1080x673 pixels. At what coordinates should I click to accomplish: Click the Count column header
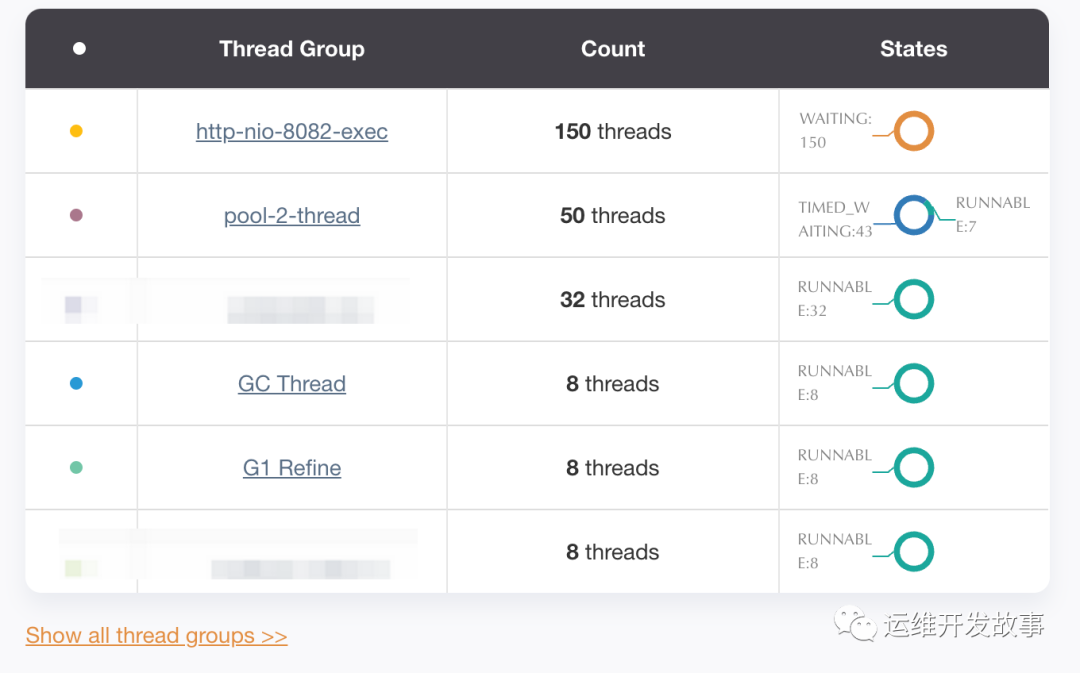click(x=613, y=49)
